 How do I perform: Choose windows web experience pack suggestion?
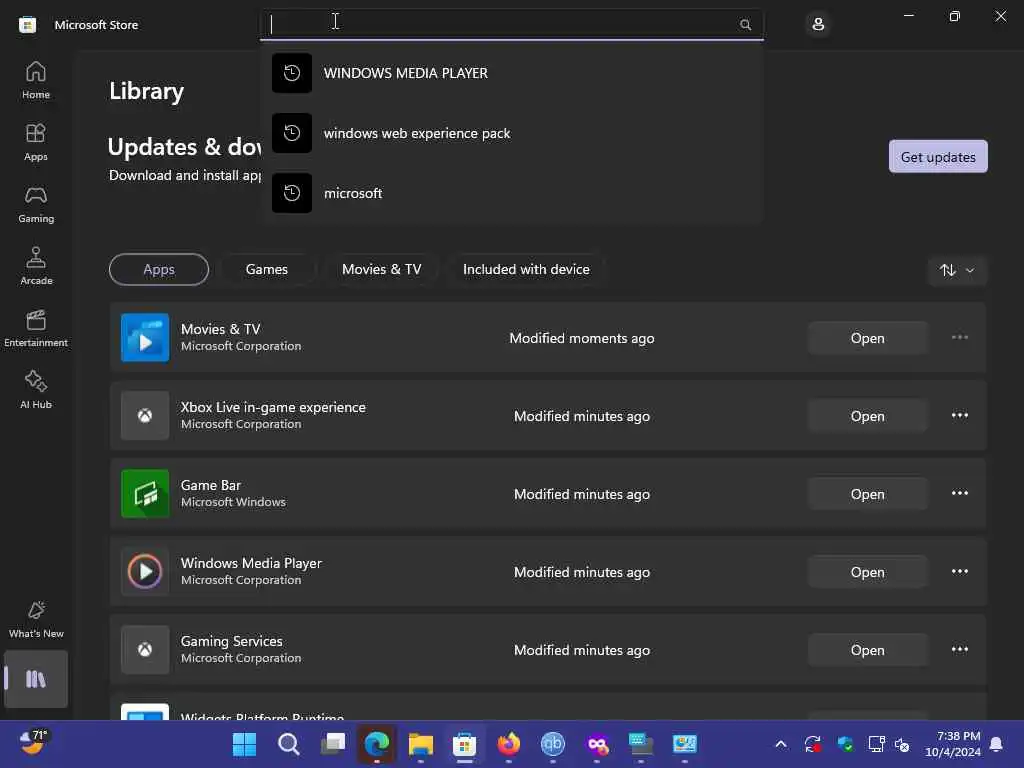(x=511, y=133)
